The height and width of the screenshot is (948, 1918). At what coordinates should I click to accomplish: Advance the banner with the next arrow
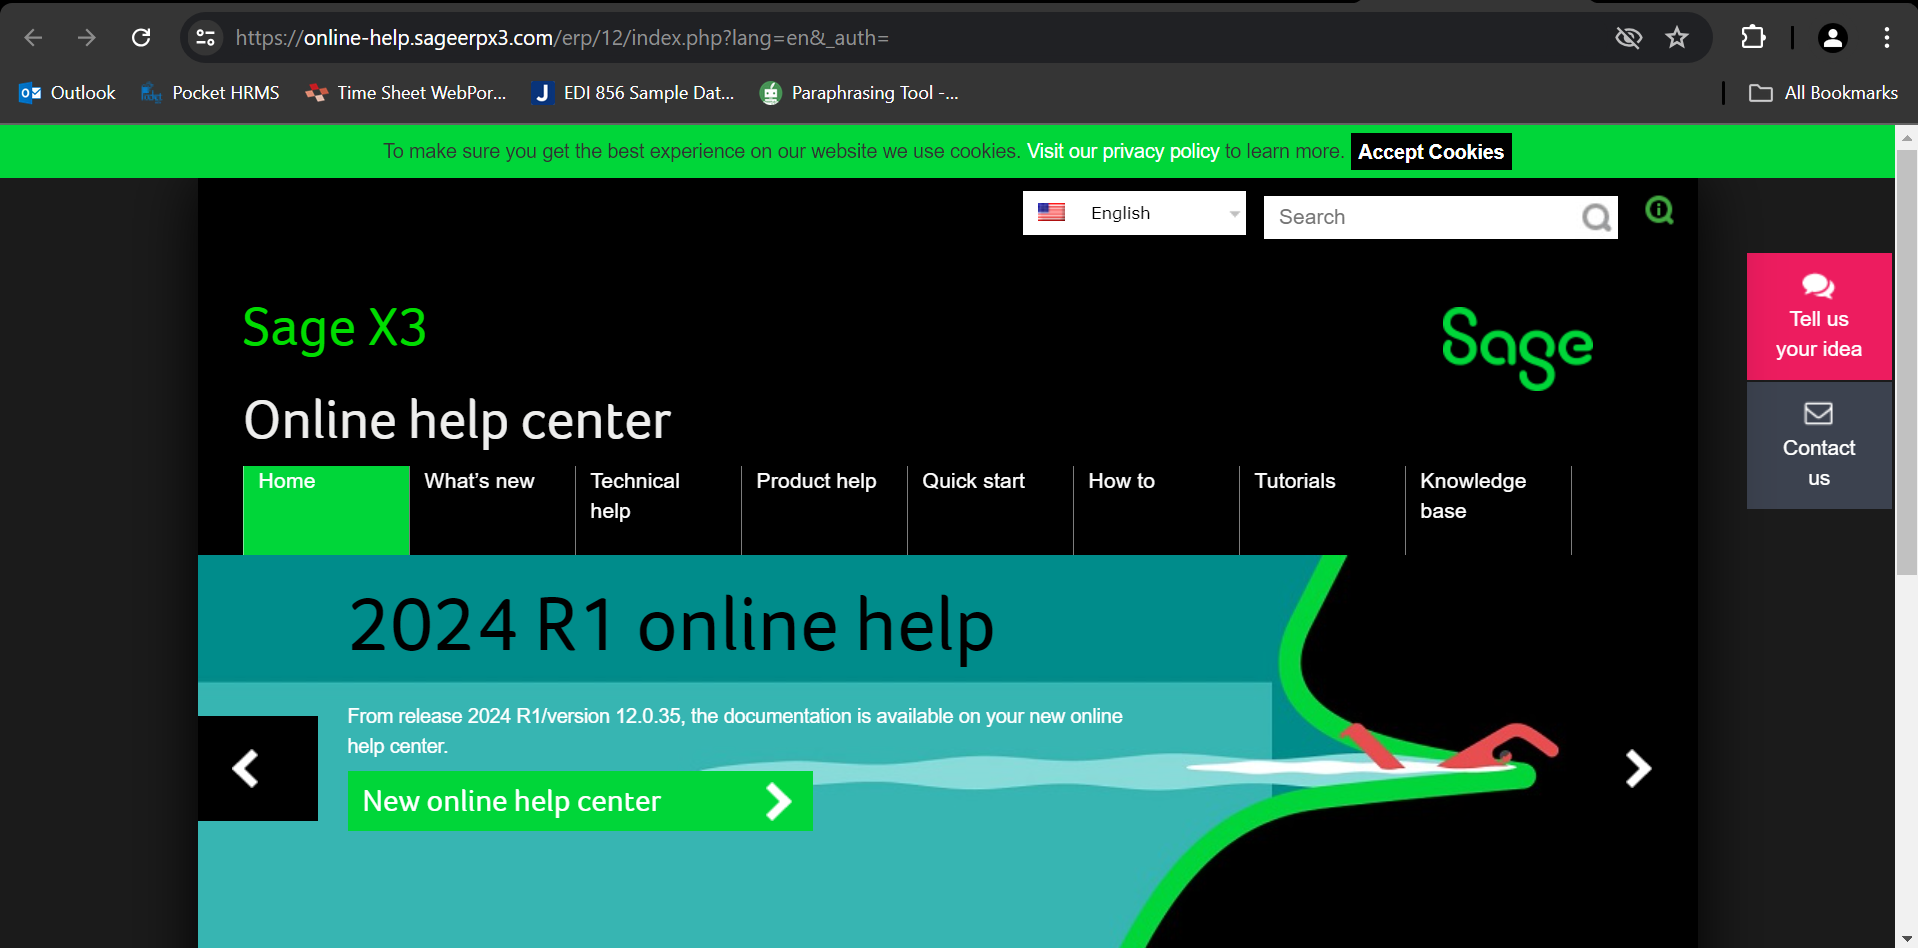1638,768
